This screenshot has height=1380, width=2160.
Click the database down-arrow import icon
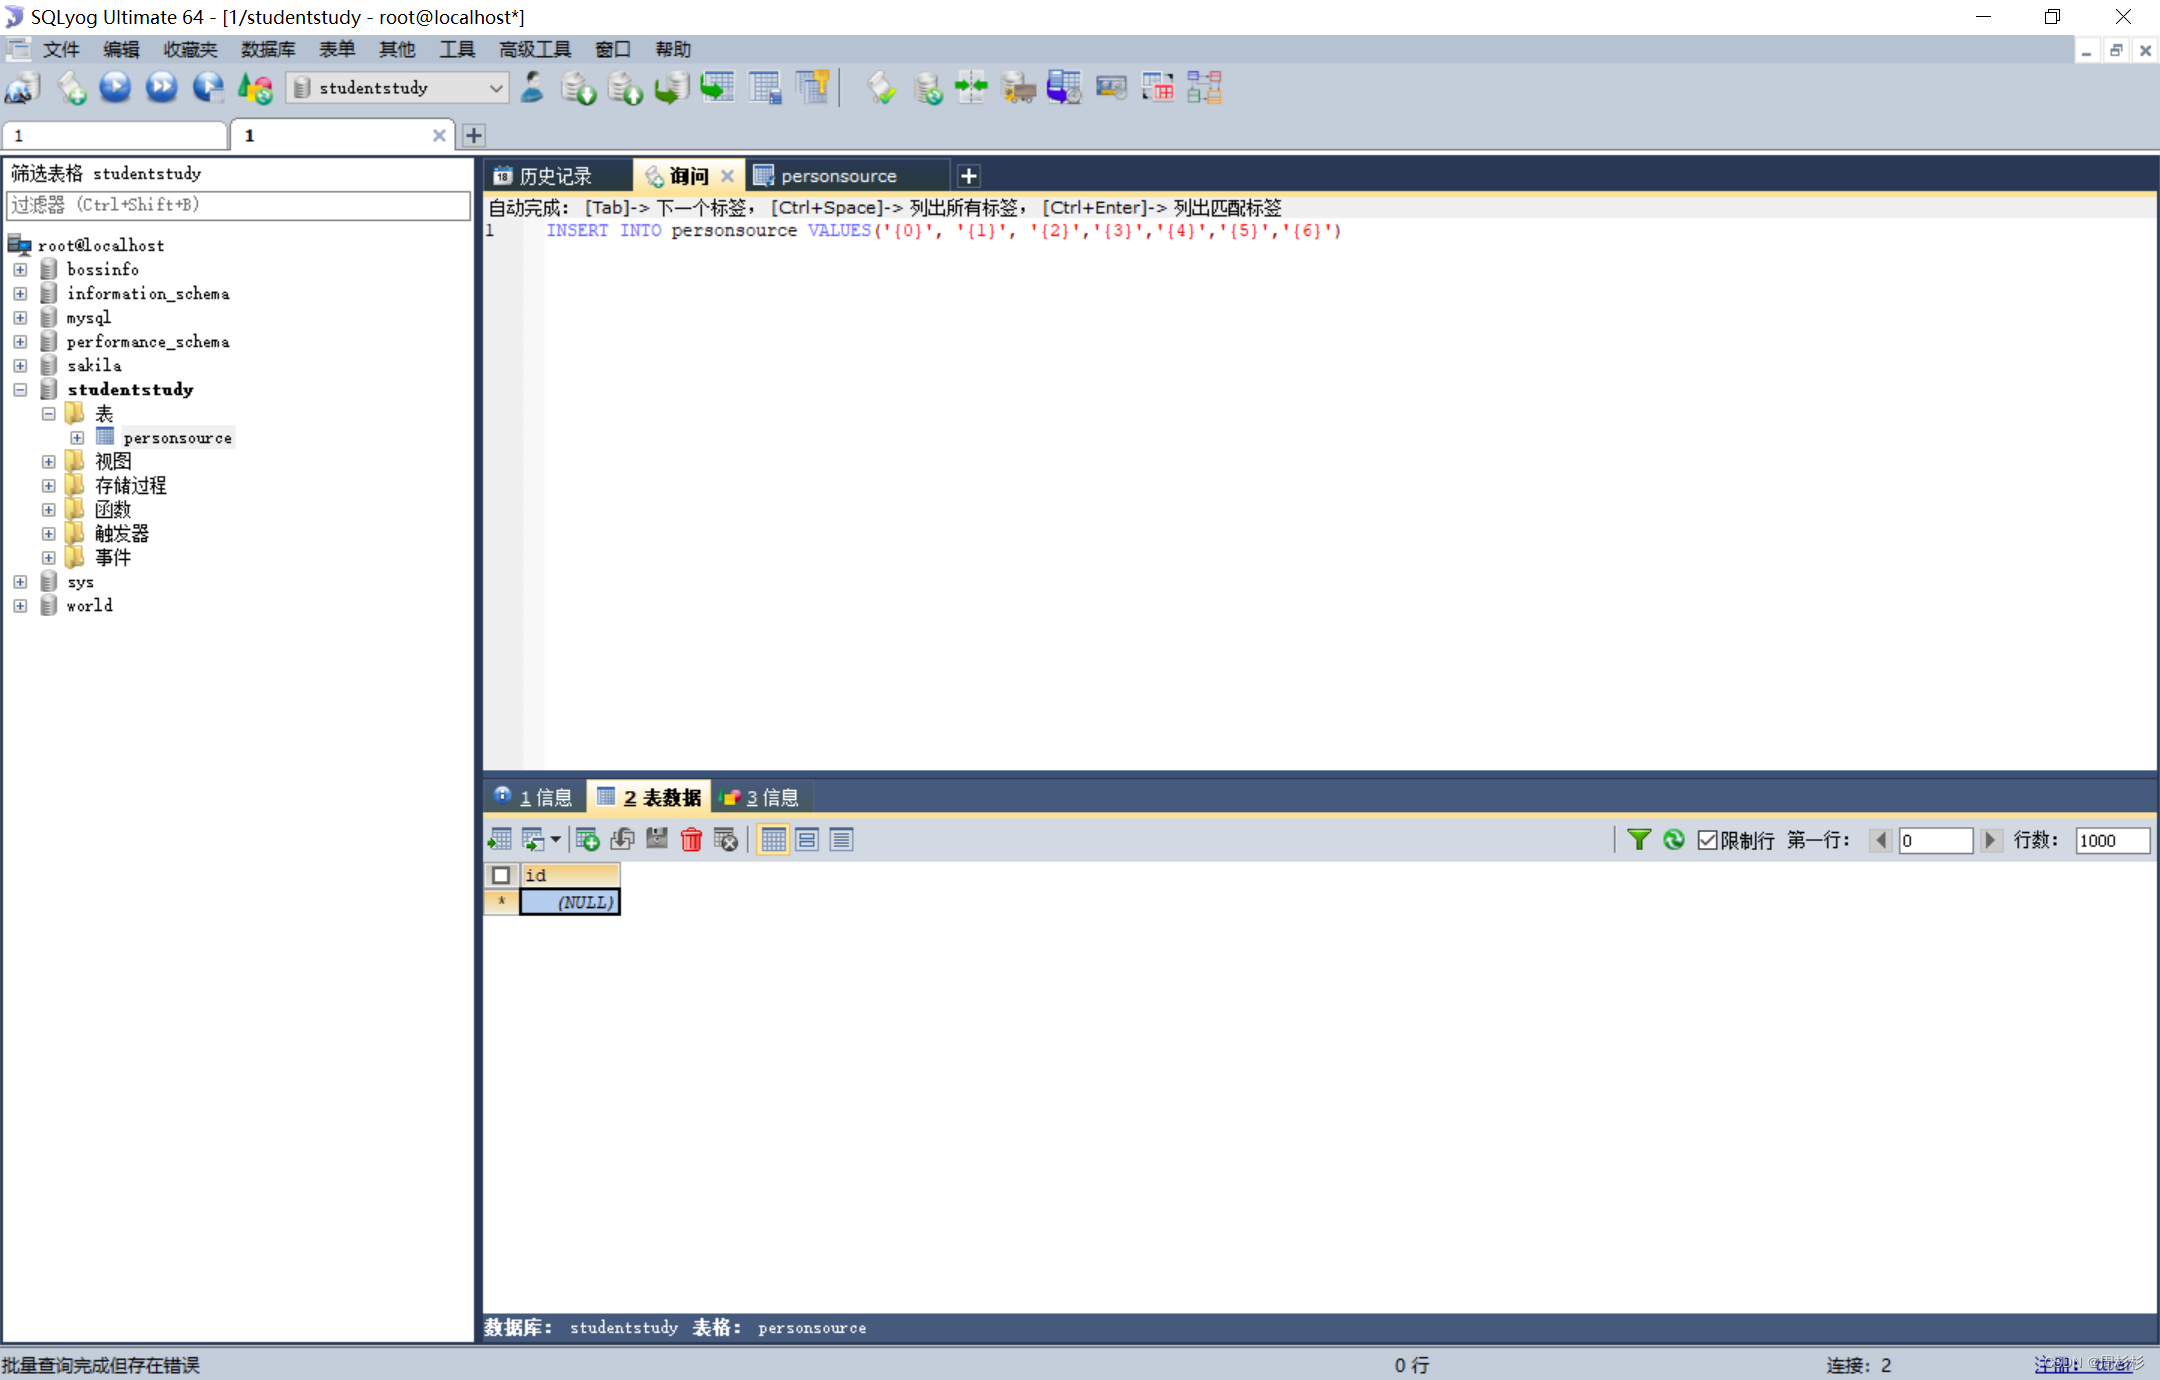click(x=578, y=88)
